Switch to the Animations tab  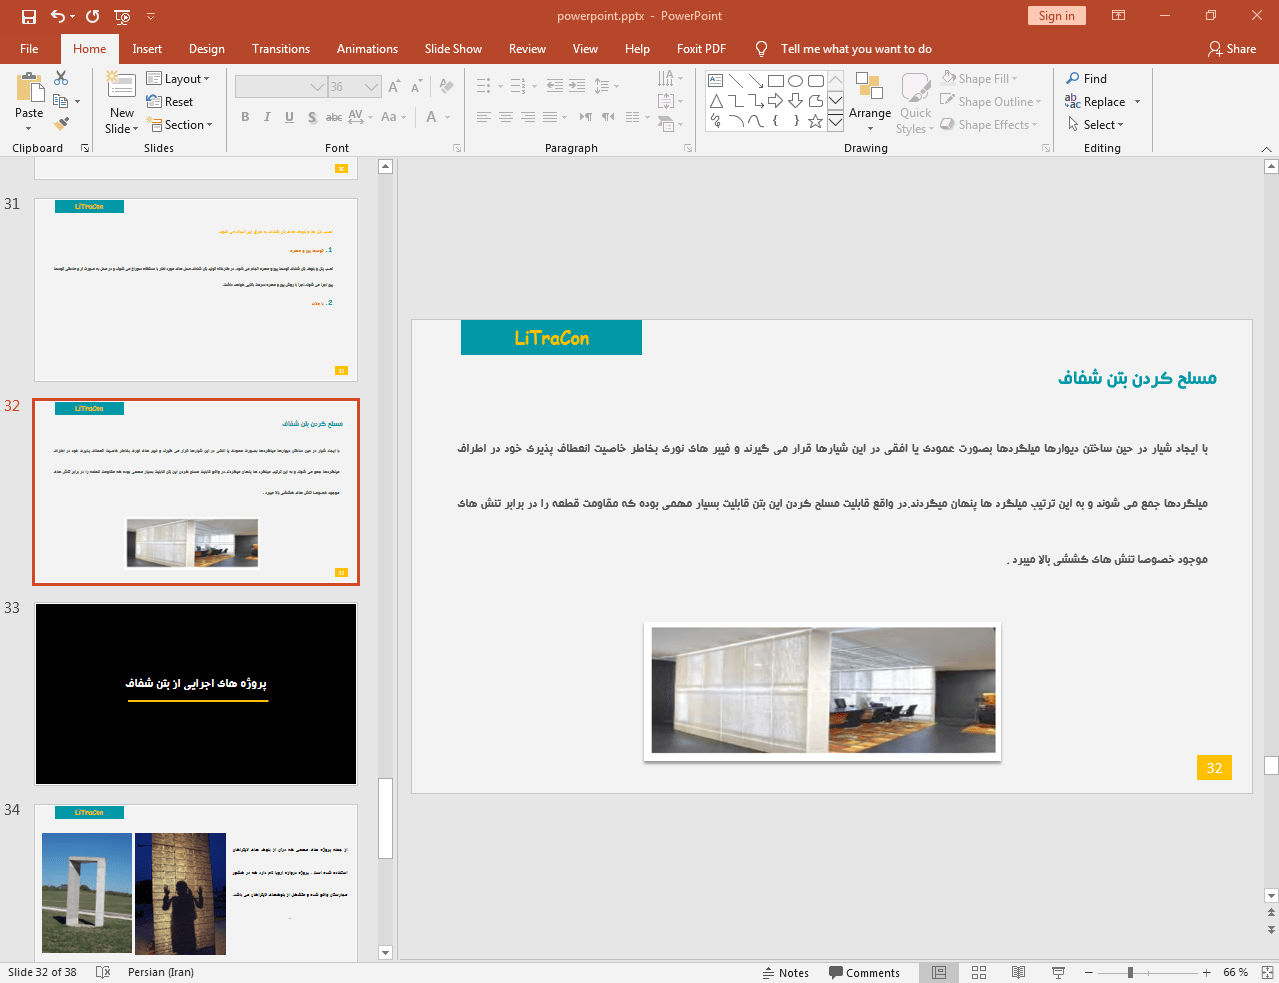pos(367,48)
